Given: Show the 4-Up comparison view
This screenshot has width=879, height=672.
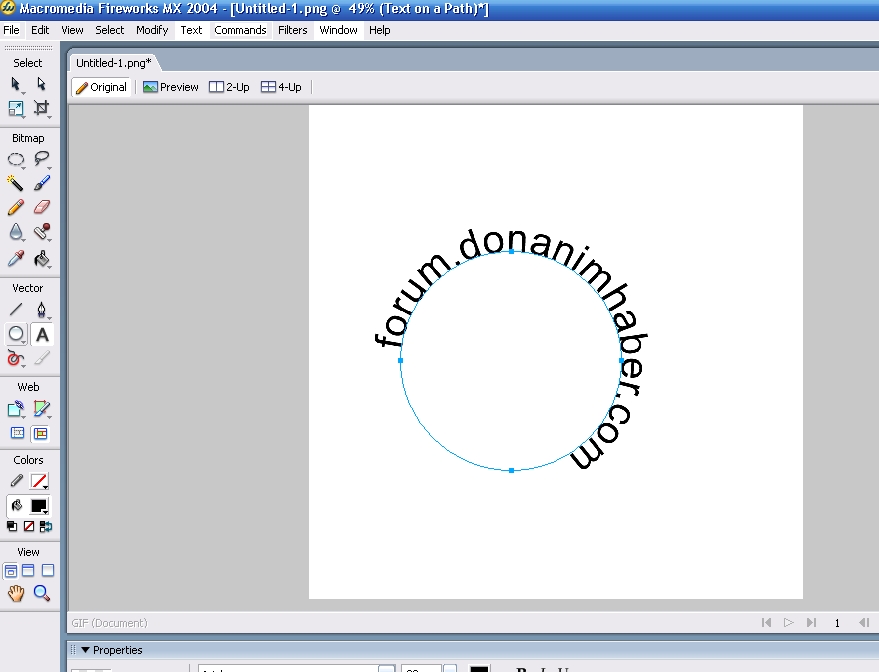Looking at the screenshot, I should 281,87.
